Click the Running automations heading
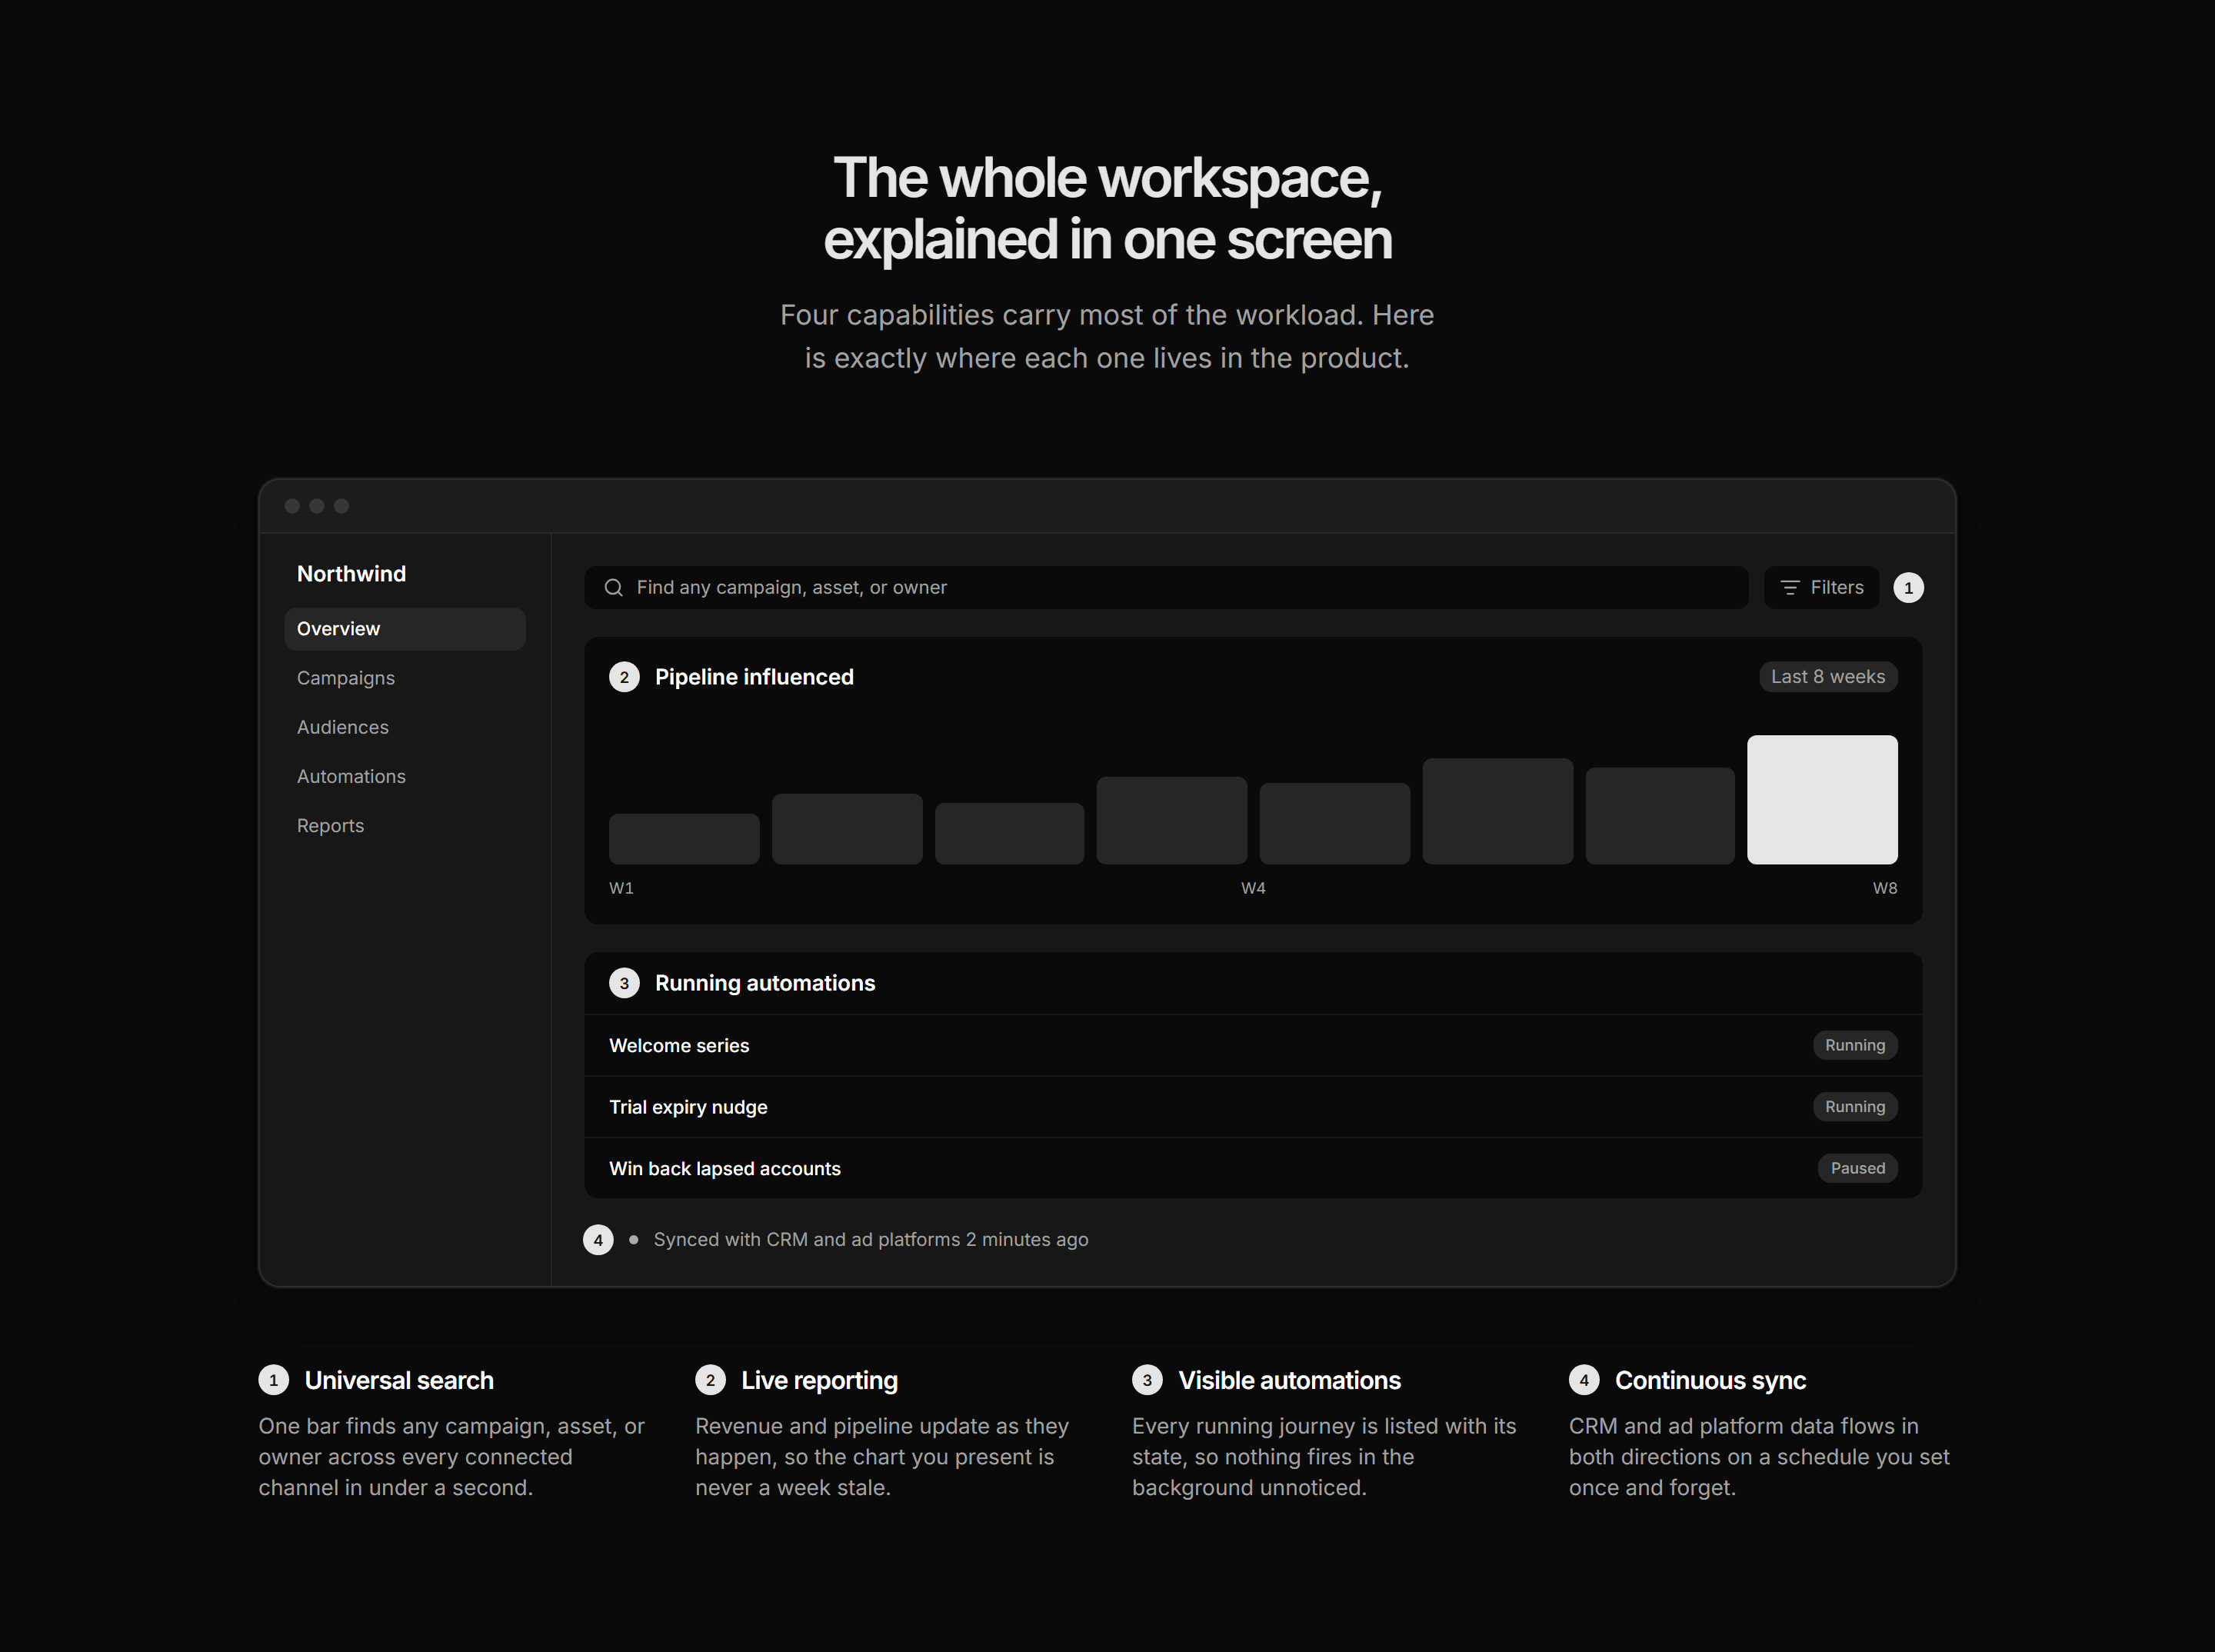Viewport: 2215px width, 1652px height. [x=765, y=983]
